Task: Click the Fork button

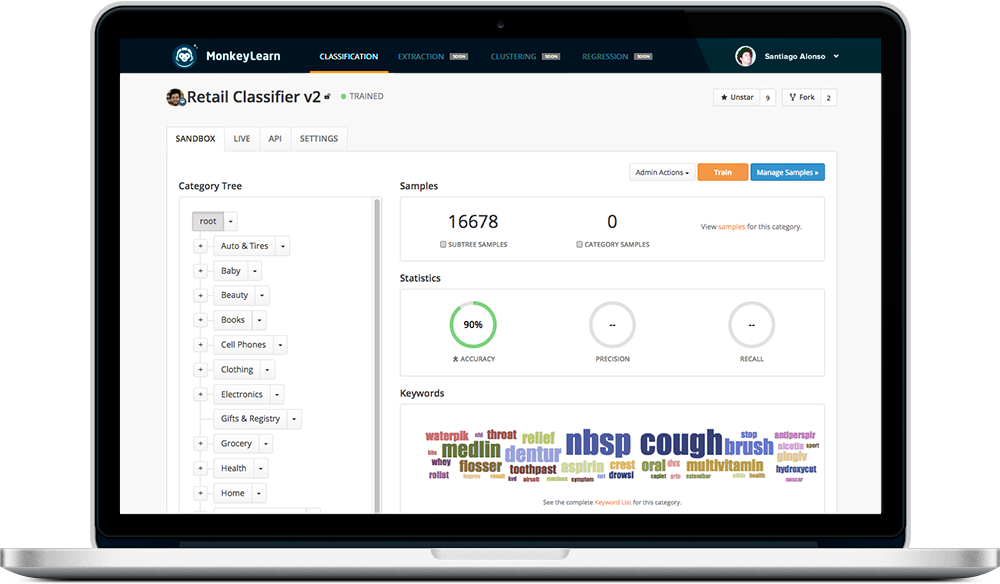Action: point(802,98)
